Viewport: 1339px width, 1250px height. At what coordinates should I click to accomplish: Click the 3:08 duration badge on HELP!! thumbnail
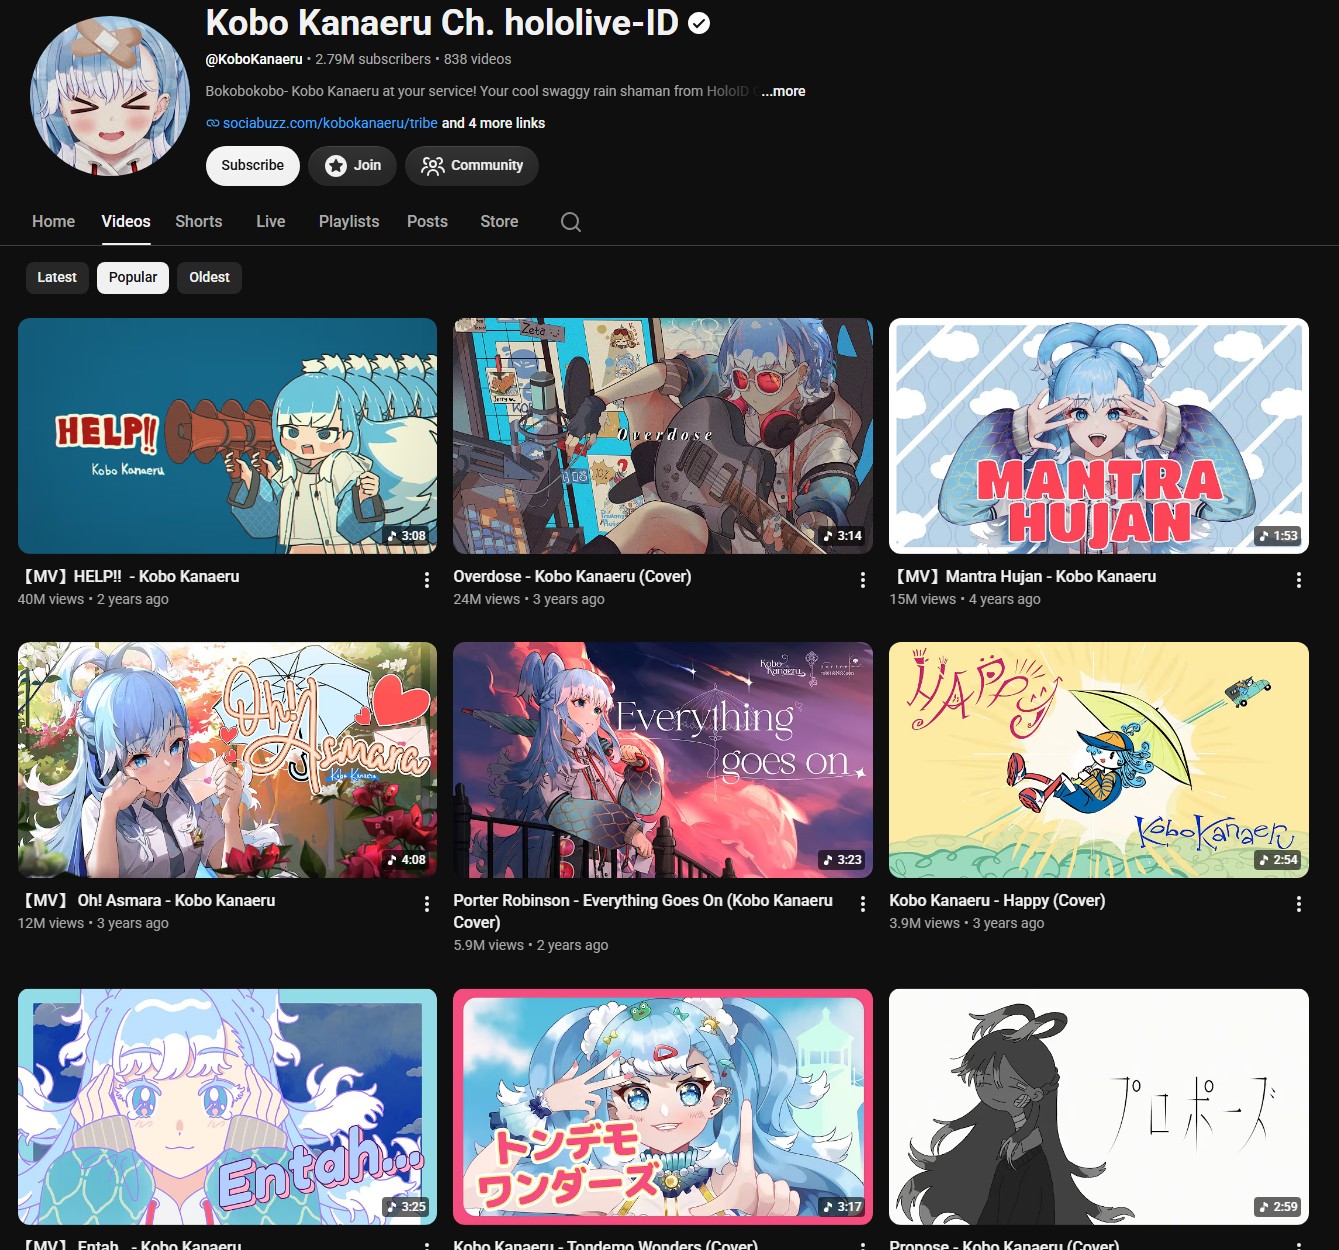406,536
